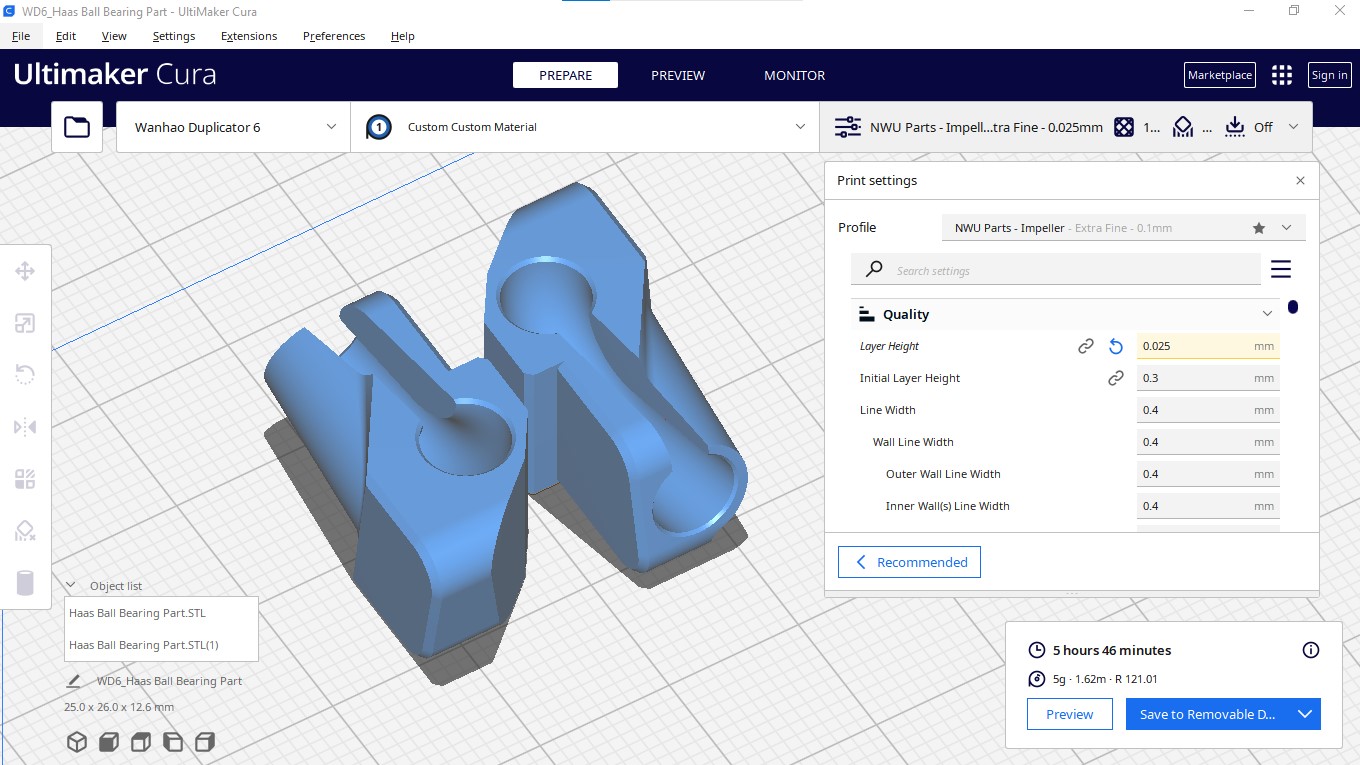Image resolution: width=1360 pixels, height=765 pixels.
Task: Click the Preview button
Action: (x=1070, y=714)
